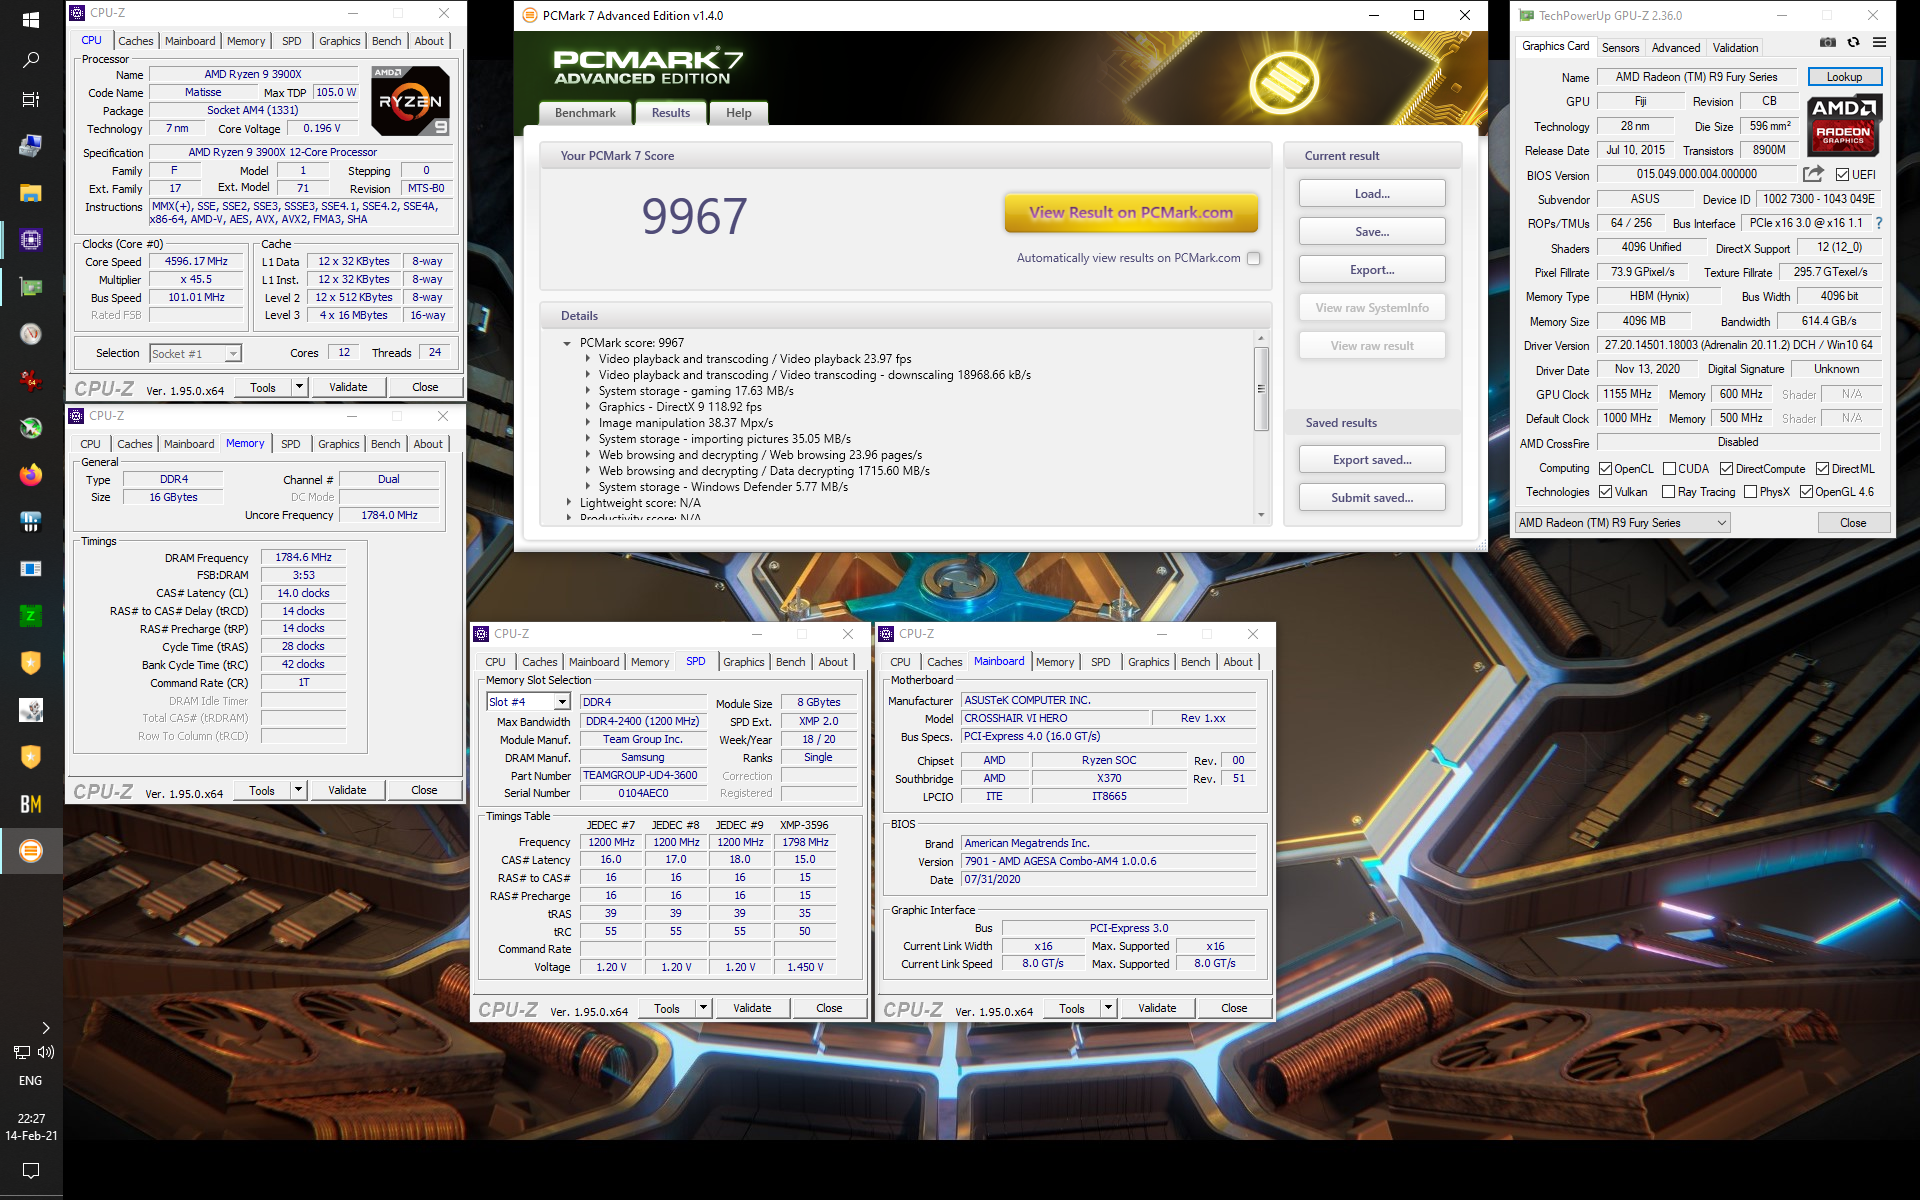Click the AMD Radeon Graphics logo in GPU-Z
Image resolution: width=1920 pixels, height=1200 pixels.
1844,126
